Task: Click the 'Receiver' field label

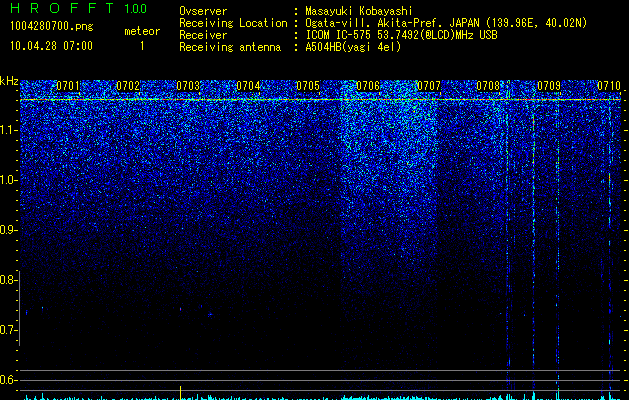Action: click(x=203, y=35)
